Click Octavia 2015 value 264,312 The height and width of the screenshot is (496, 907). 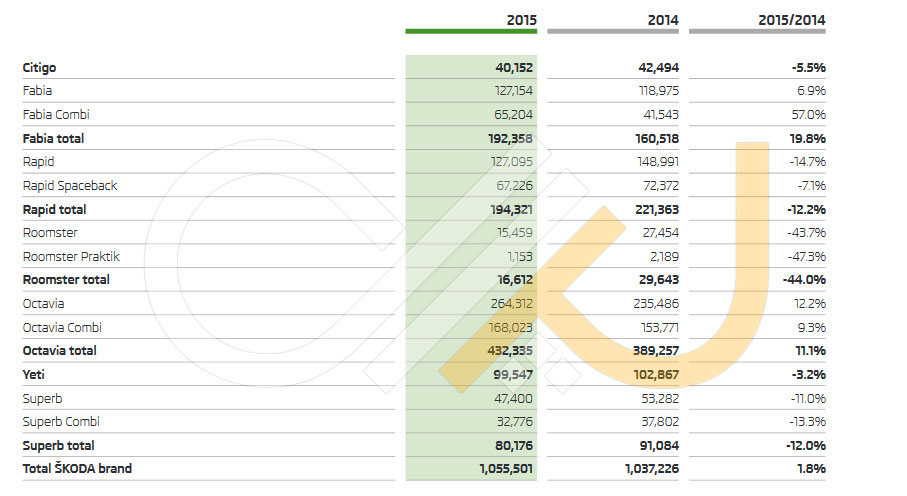tap(511, 304)
